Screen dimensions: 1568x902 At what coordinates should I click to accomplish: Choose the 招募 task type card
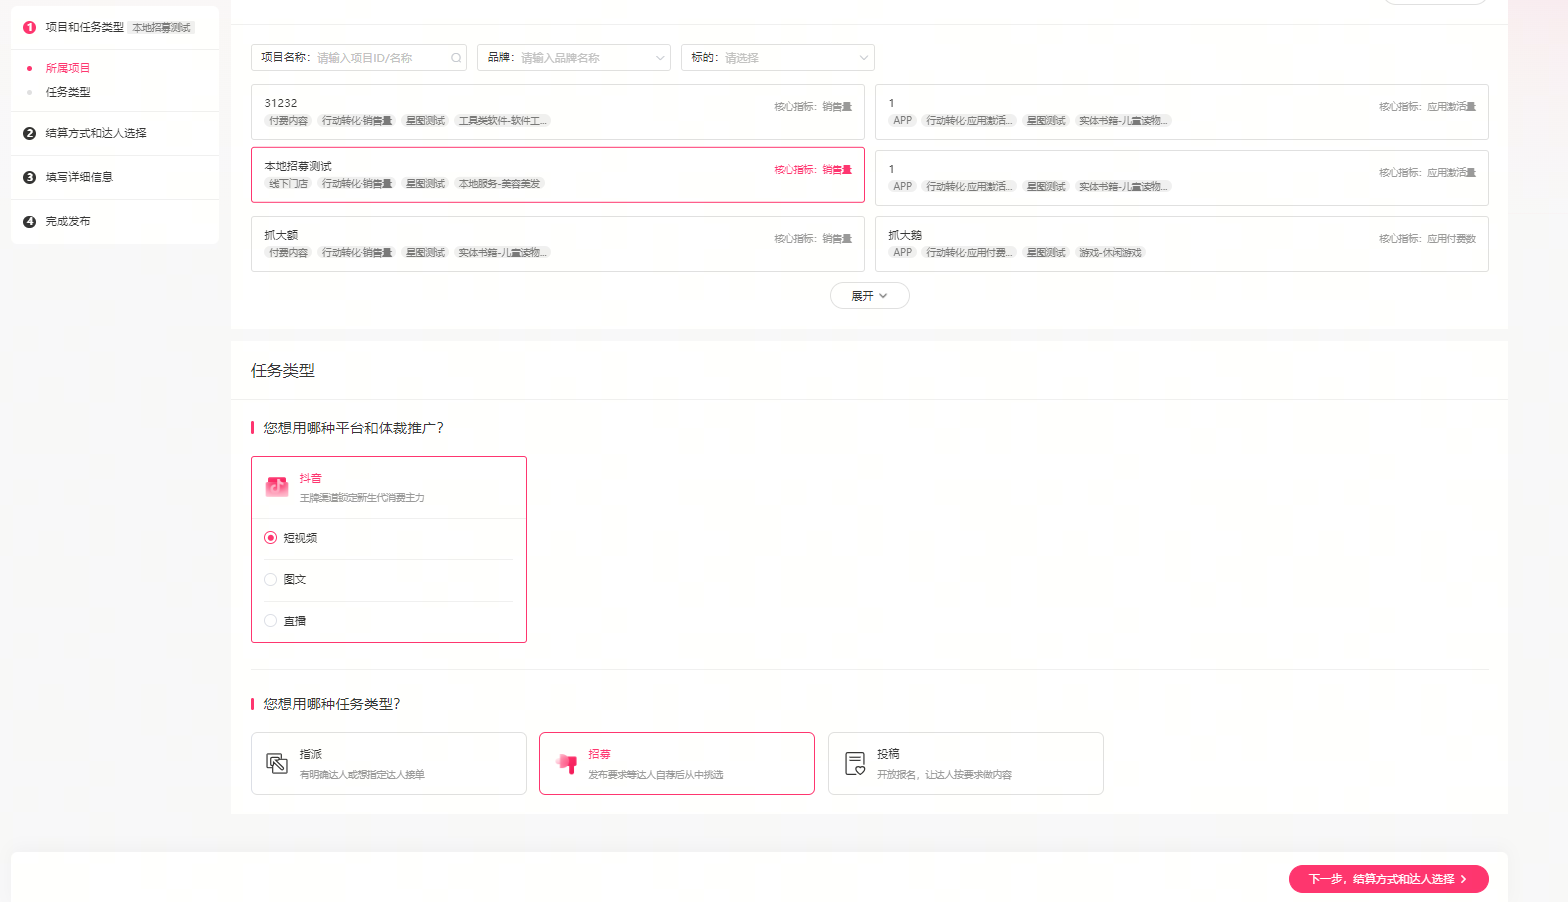(677, 764)
